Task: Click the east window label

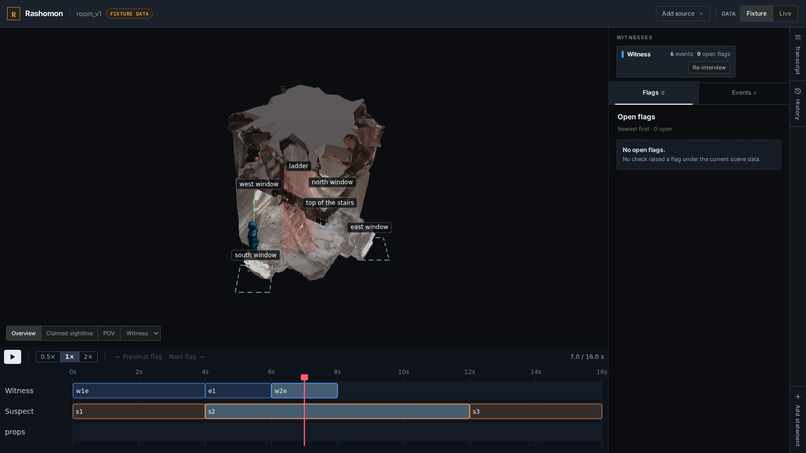Action: (369, 227)
